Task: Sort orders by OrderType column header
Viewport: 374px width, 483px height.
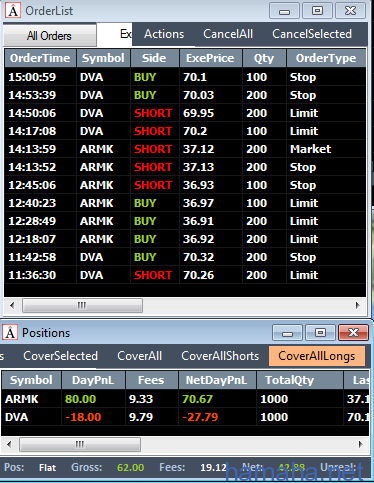Action: (326, 58)
